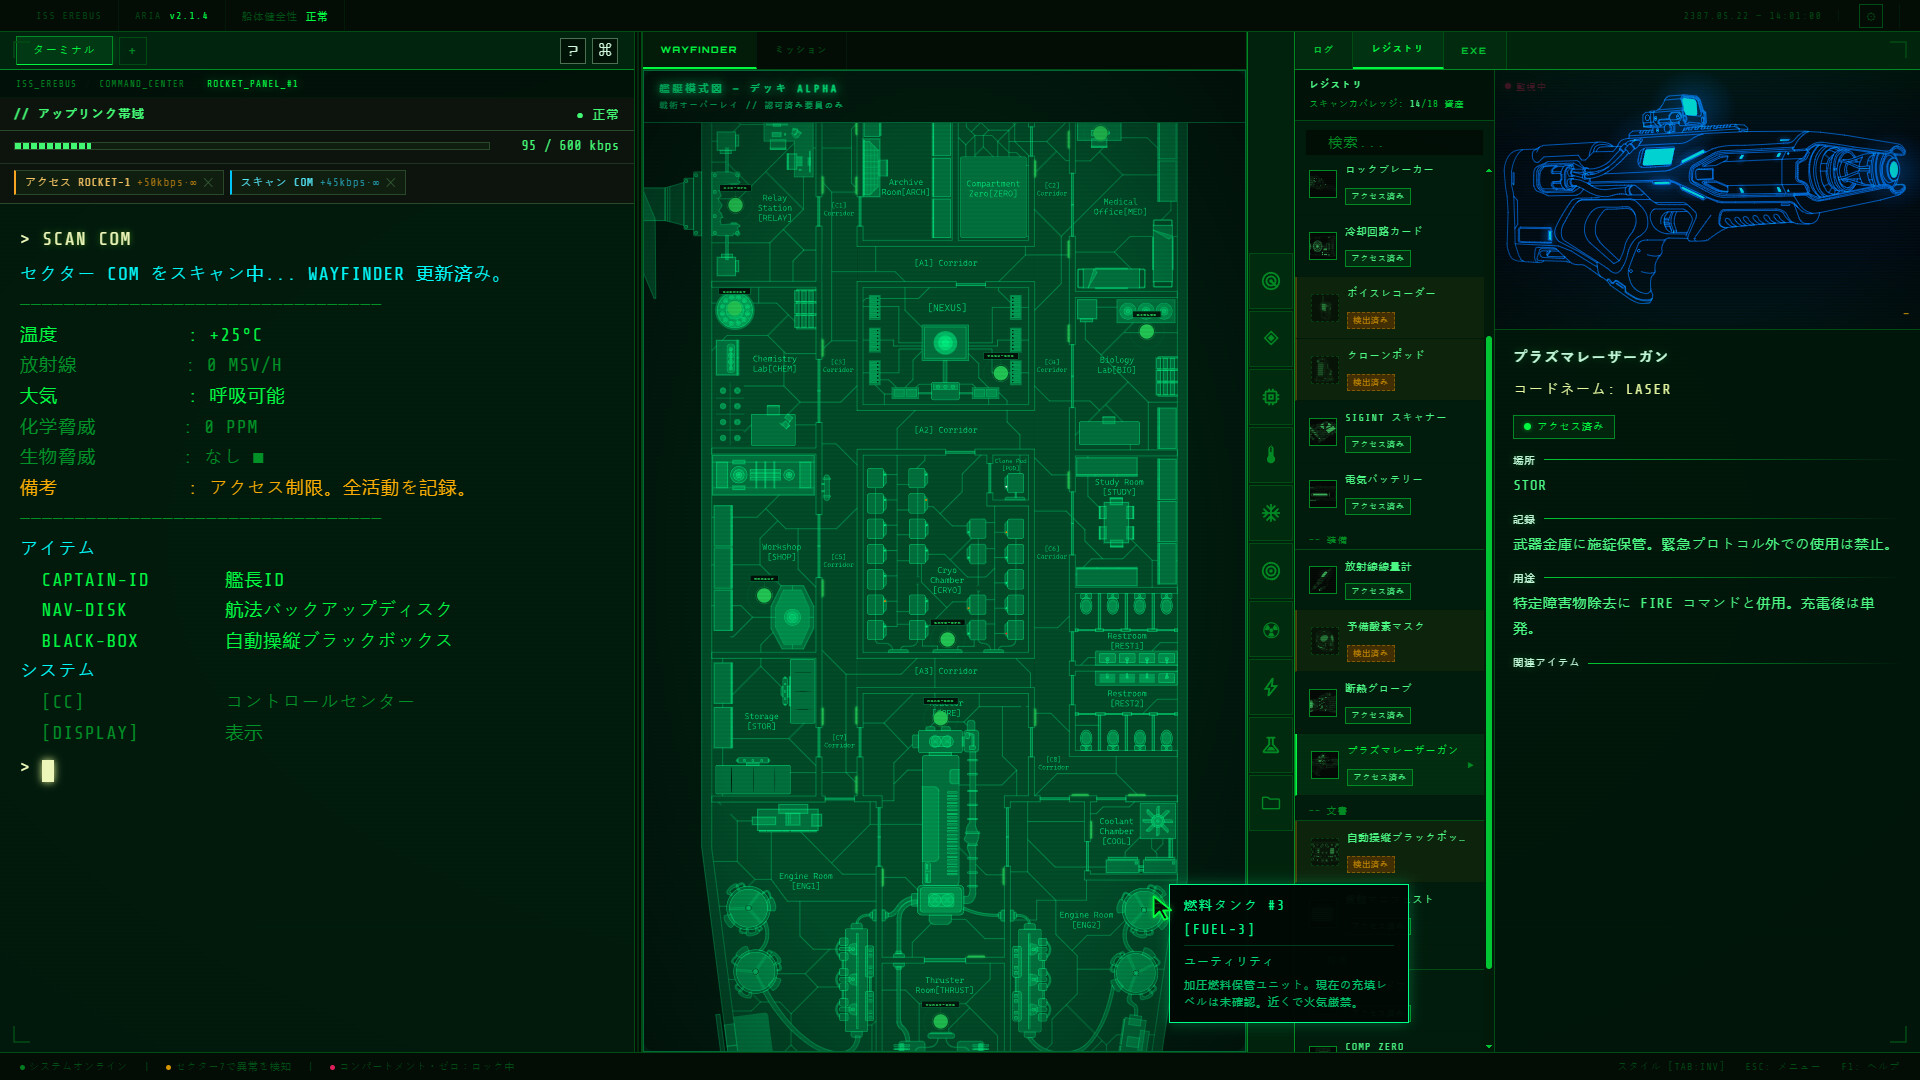Select the thermometer filter icon

[x=1271, y=455]
